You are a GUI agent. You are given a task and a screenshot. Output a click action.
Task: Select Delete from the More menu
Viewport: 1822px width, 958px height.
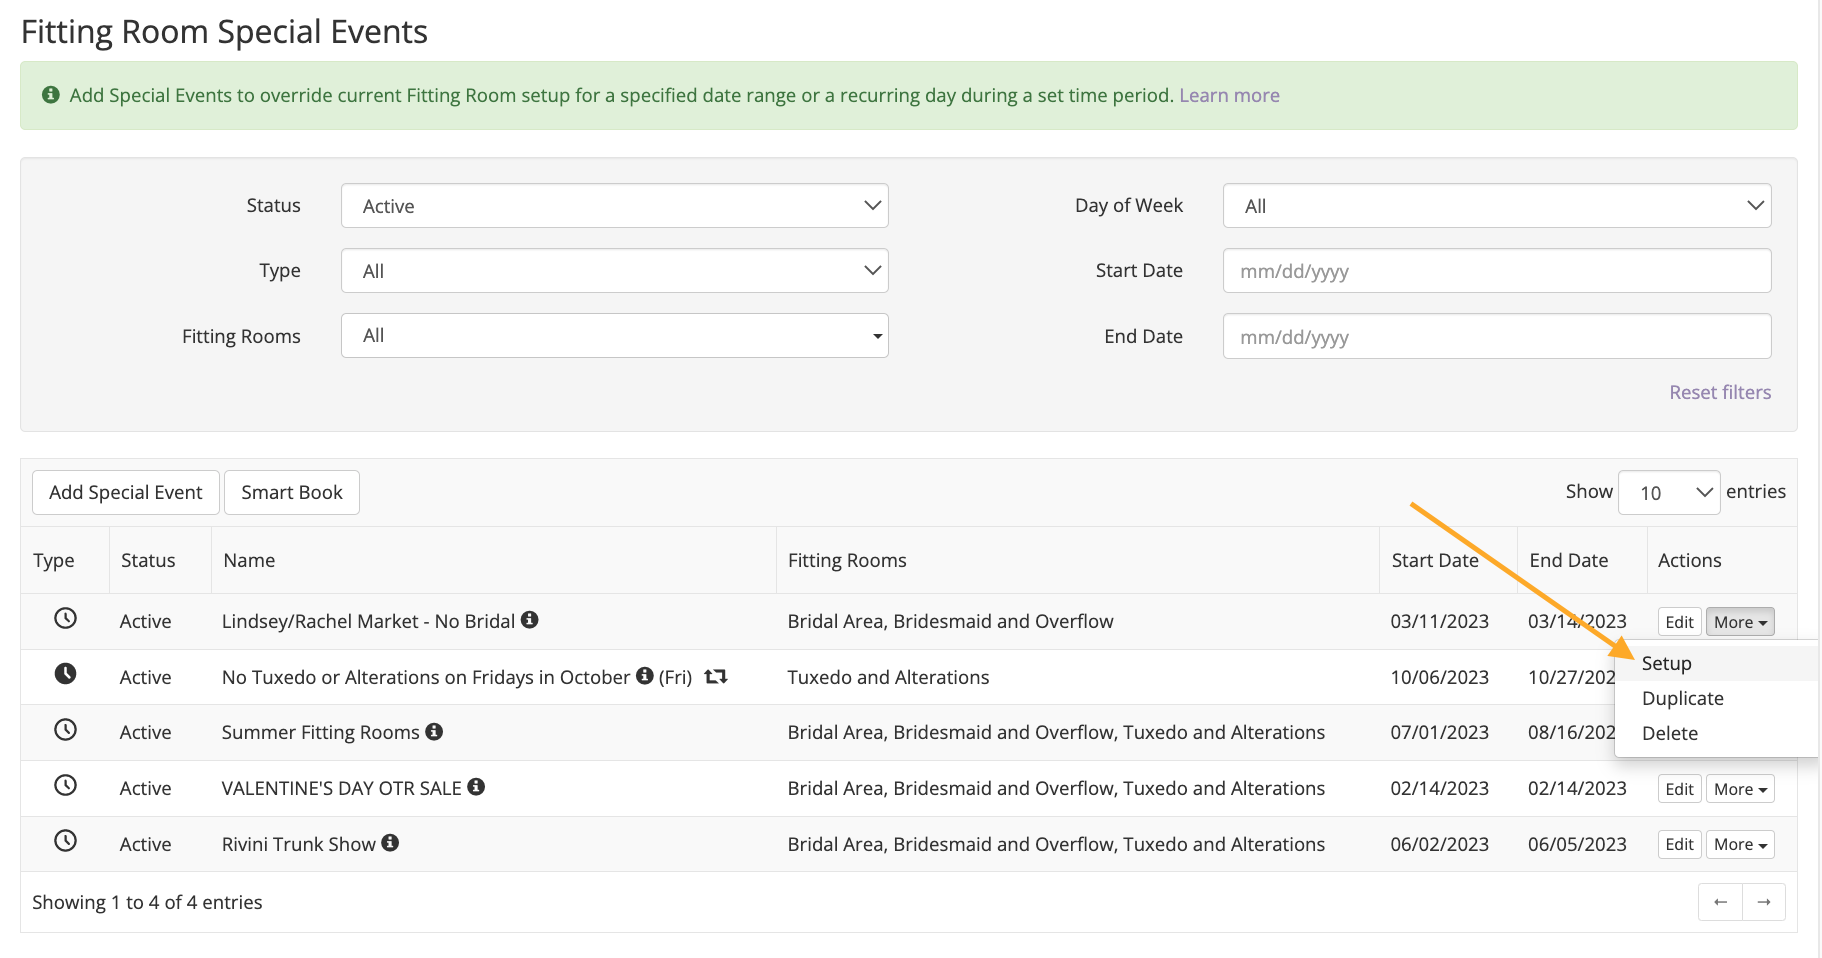[1716, 734]
